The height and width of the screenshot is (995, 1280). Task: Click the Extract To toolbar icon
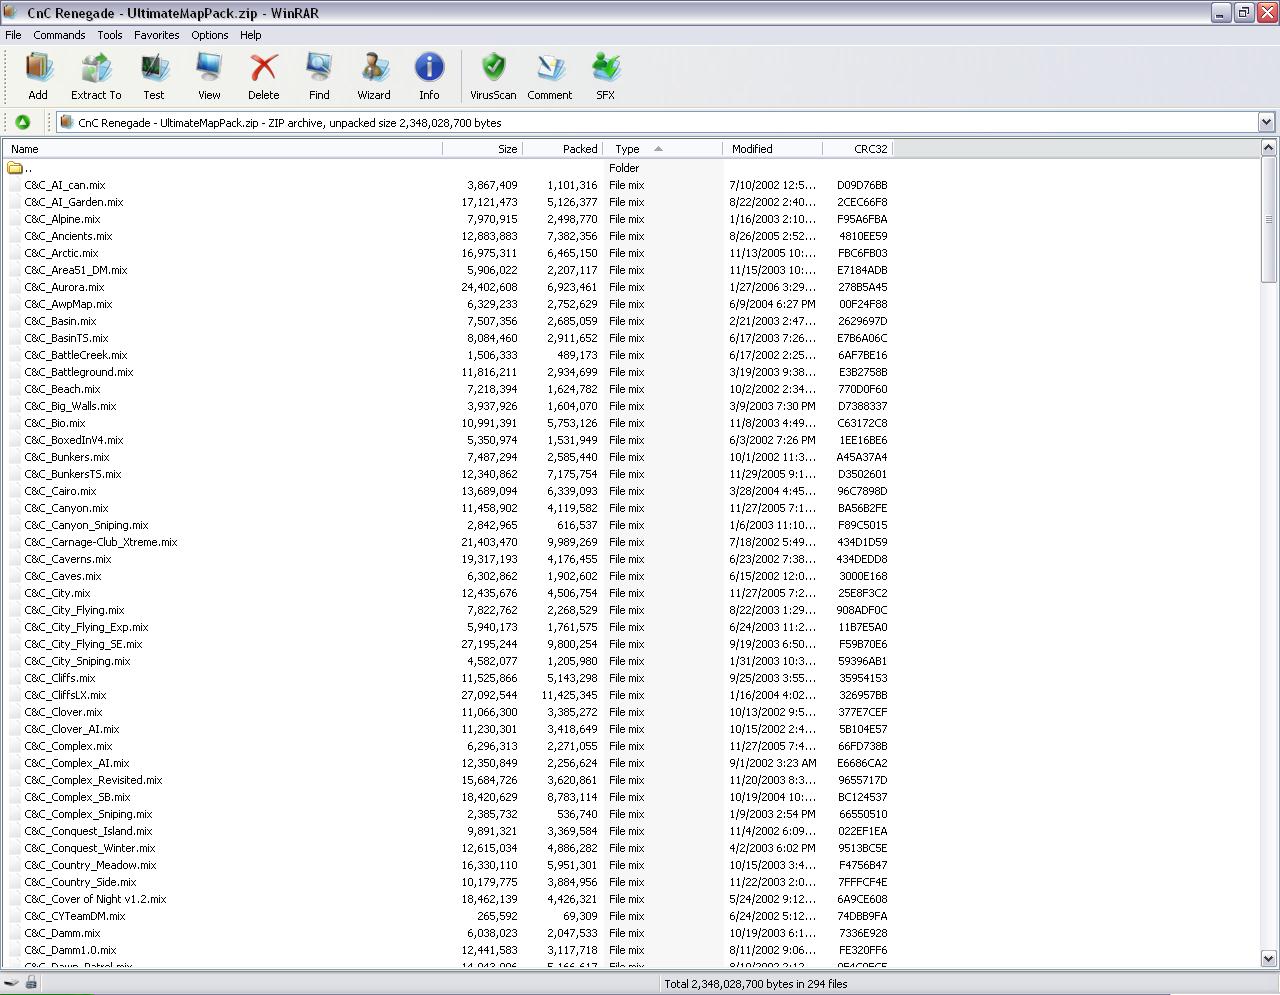click(96, 77)
